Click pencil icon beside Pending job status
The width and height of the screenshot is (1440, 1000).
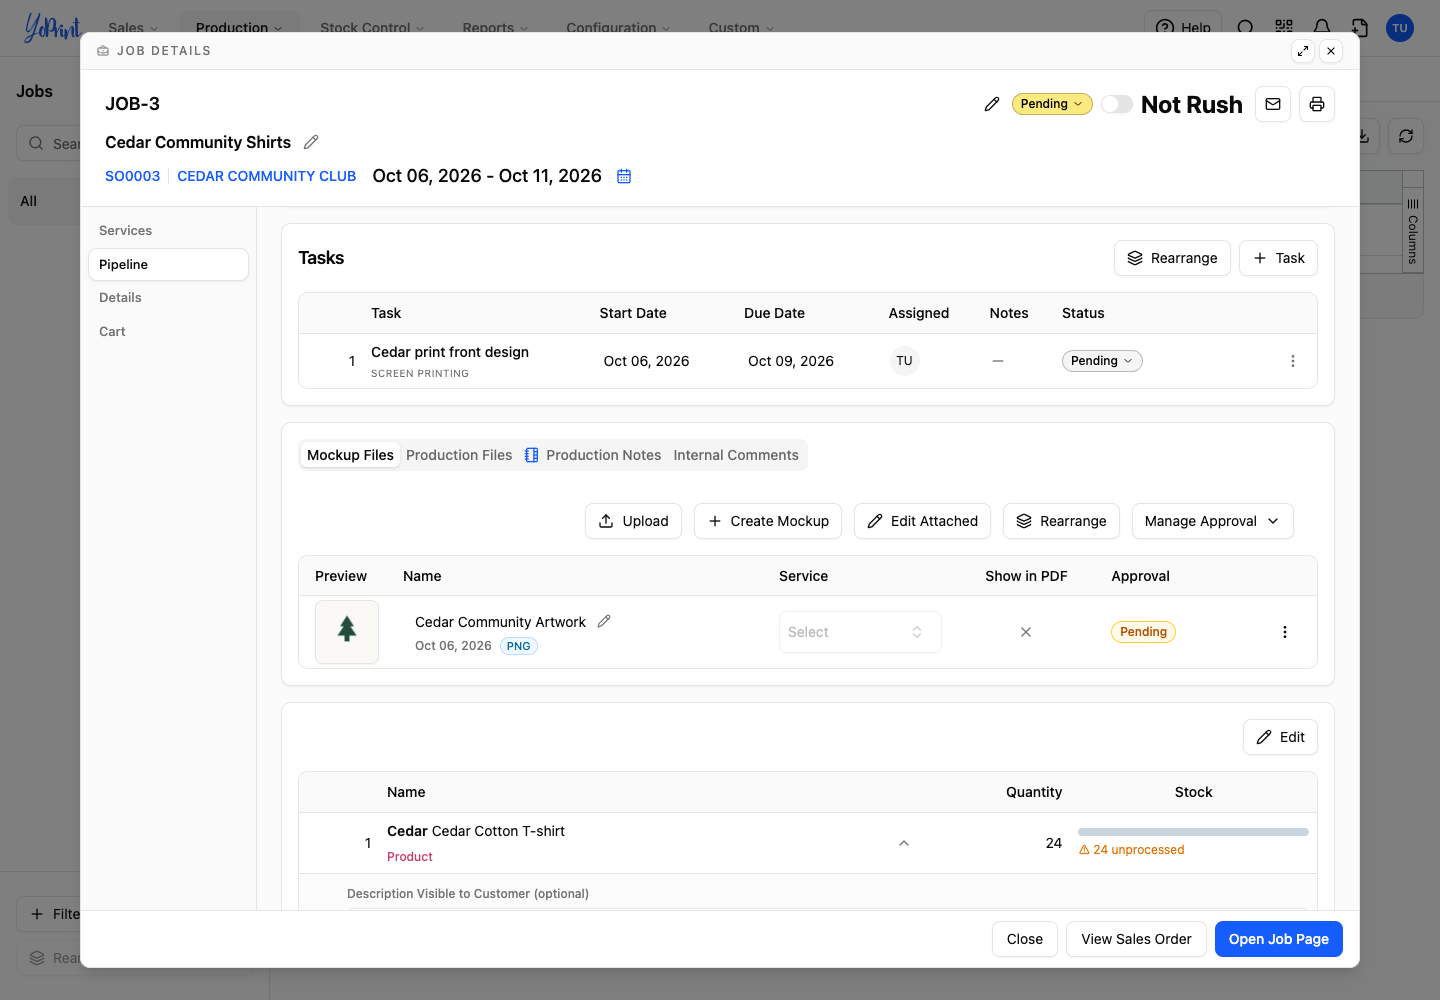click(992, 104)
